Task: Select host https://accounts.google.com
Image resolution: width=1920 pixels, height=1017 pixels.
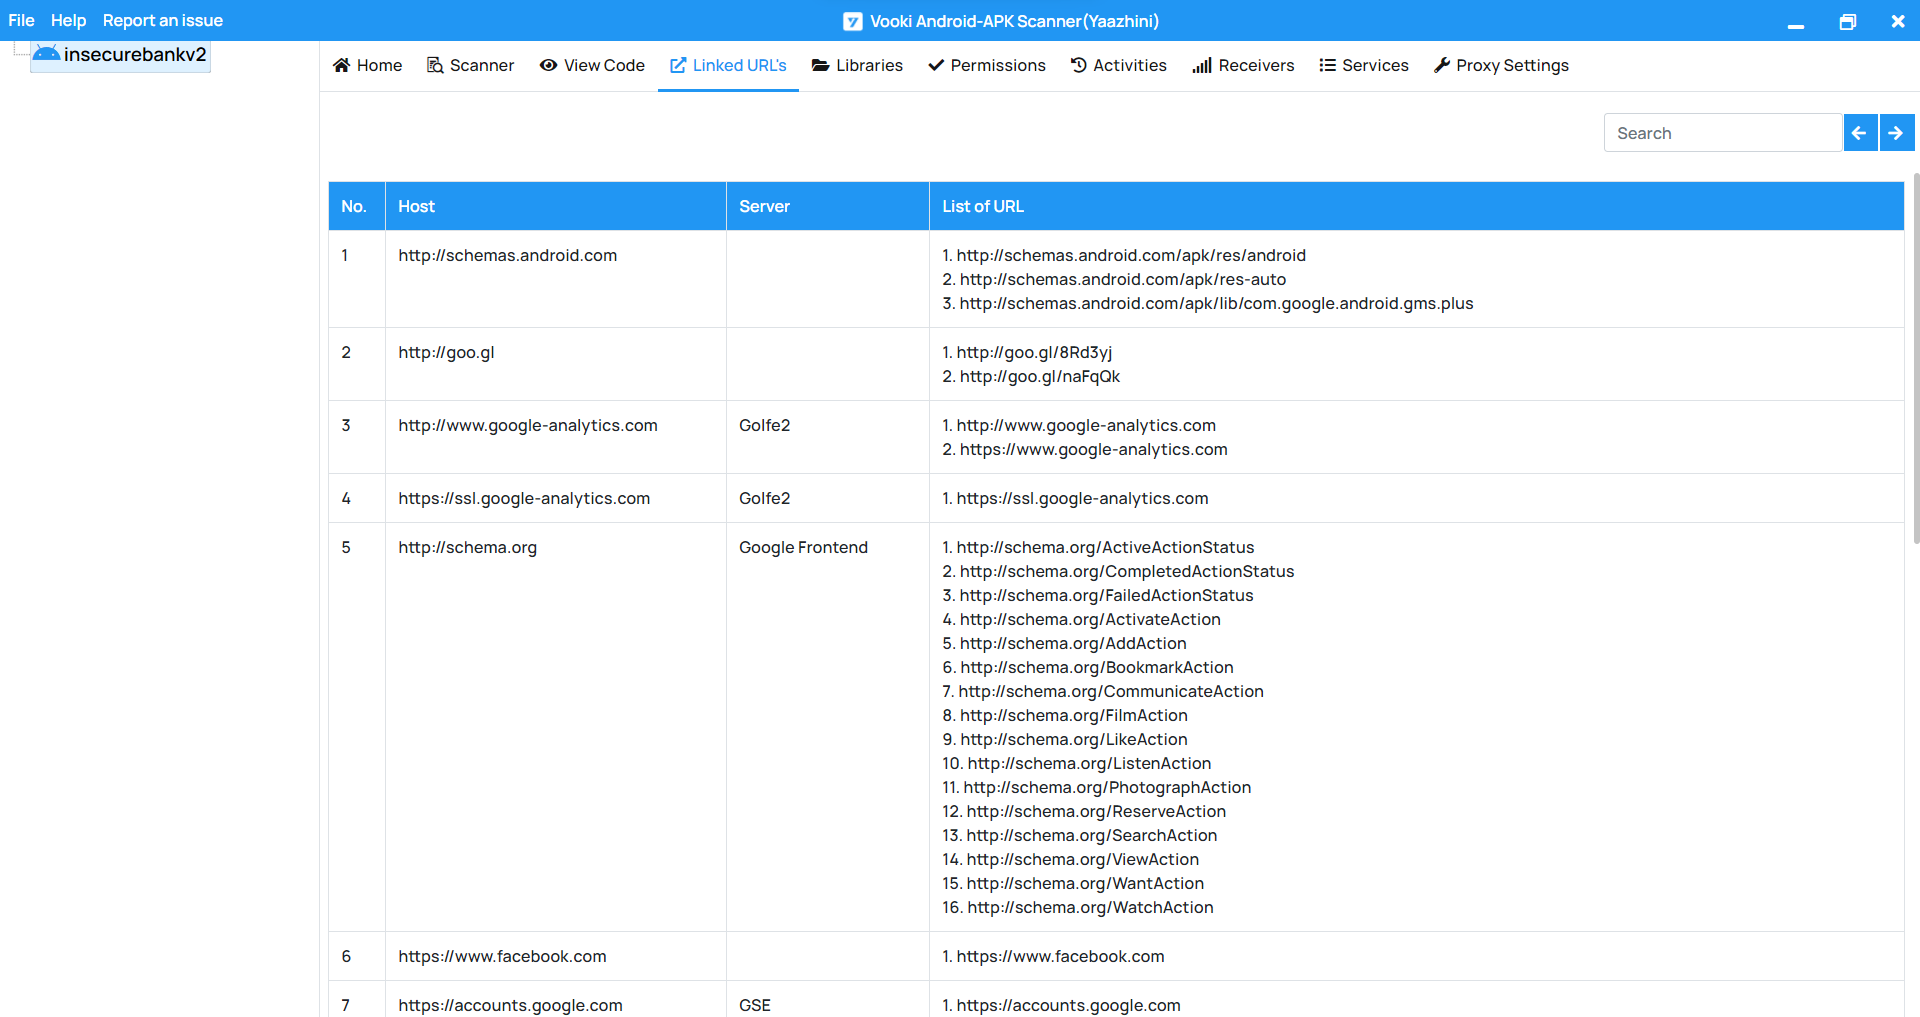Action: tap(510, 1005)
